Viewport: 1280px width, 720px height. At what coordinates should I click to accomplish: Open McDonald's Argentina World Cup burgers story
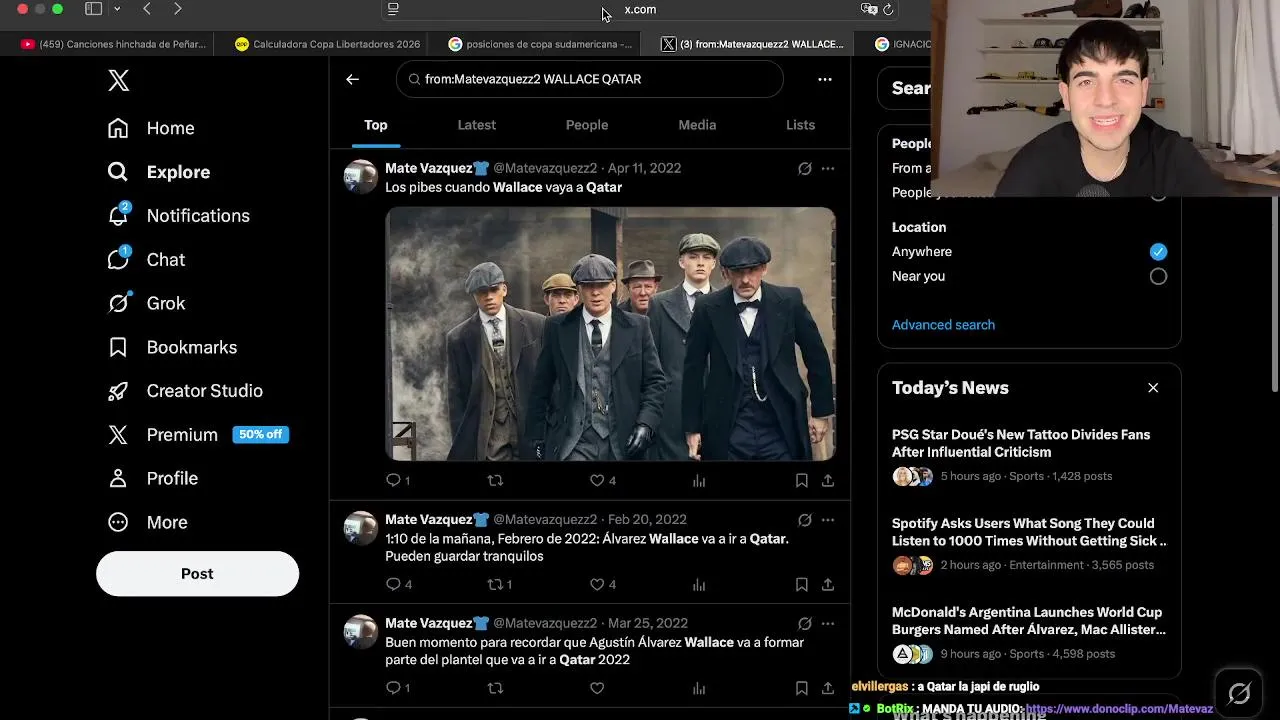click(1029, 633)
